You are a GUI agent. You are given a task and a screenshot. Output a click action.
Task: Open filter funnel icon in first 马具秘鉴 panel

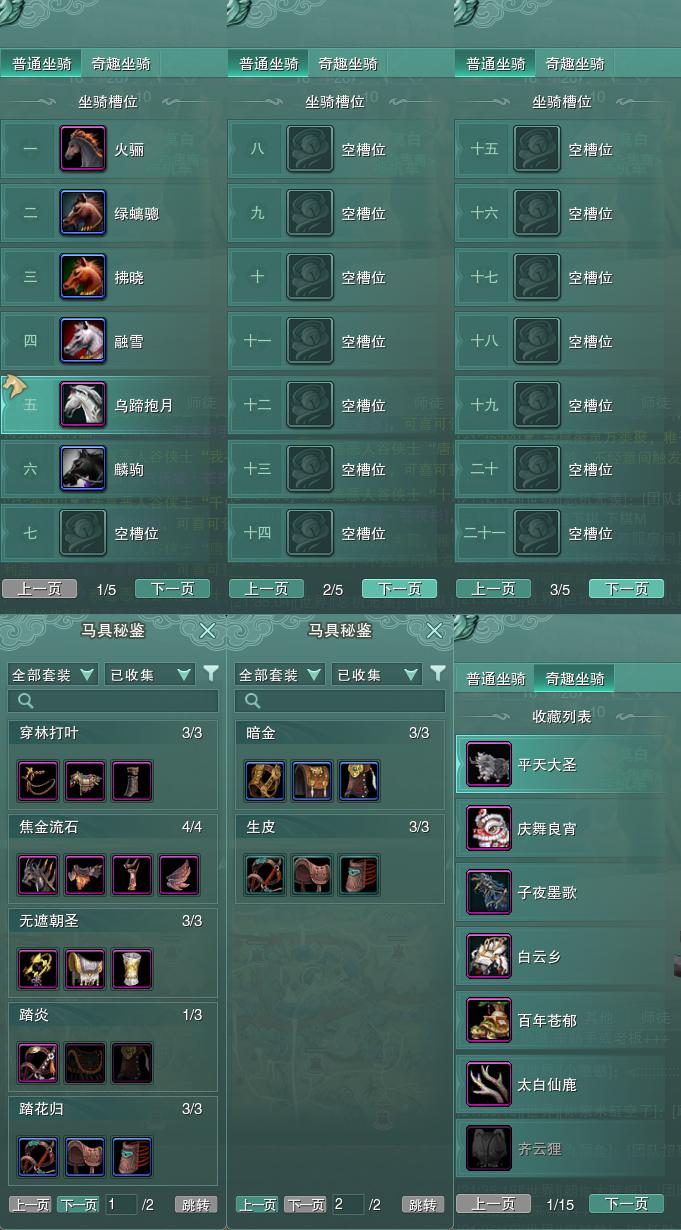coord(211,674)
